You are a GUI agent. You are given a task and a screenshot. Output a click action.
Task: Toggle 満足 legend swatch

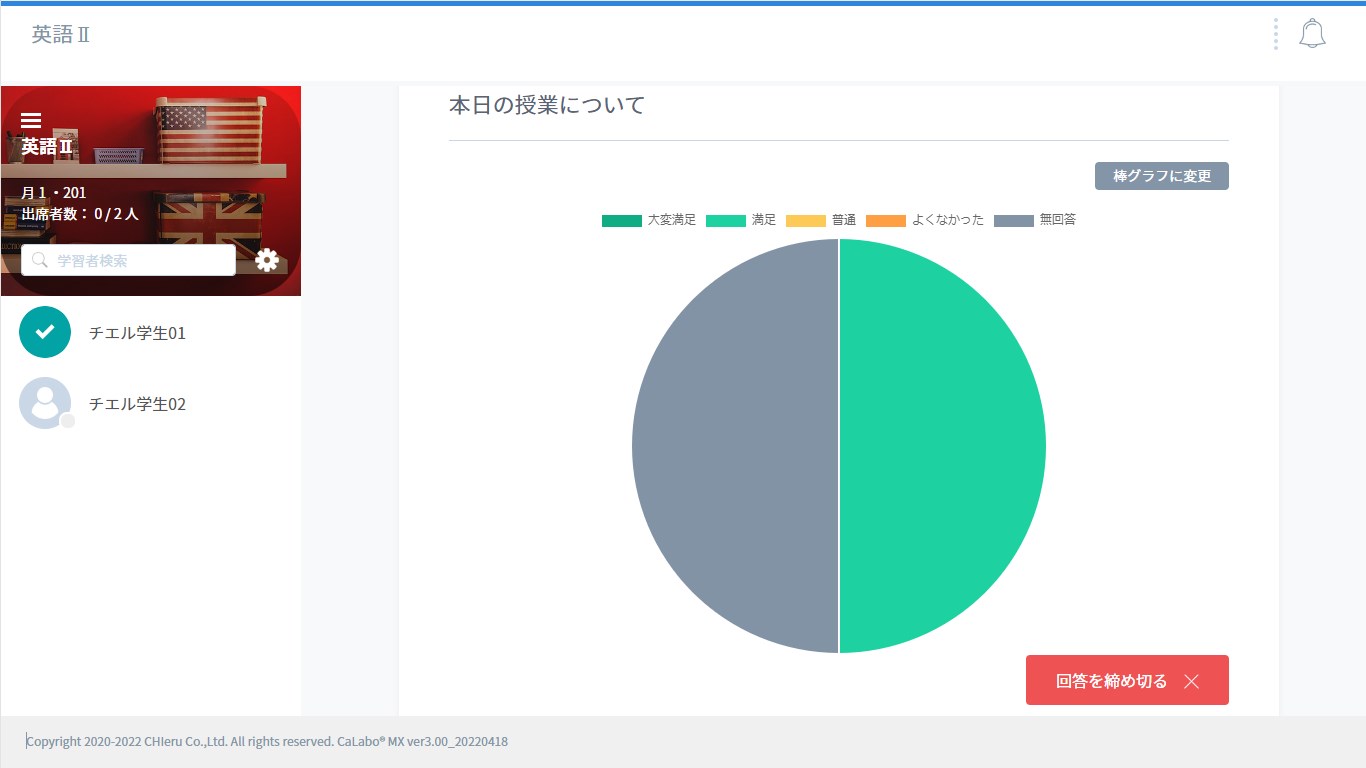click(x=725, y=220)
